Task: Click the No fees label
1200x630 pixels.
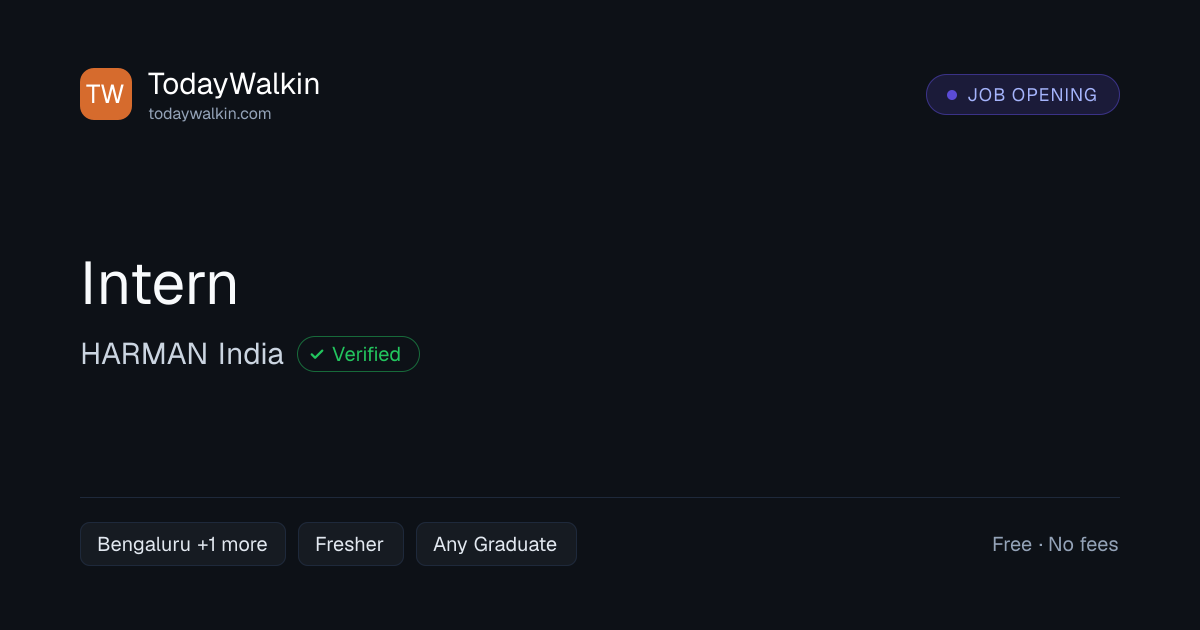Action: tap(1083, 544)
